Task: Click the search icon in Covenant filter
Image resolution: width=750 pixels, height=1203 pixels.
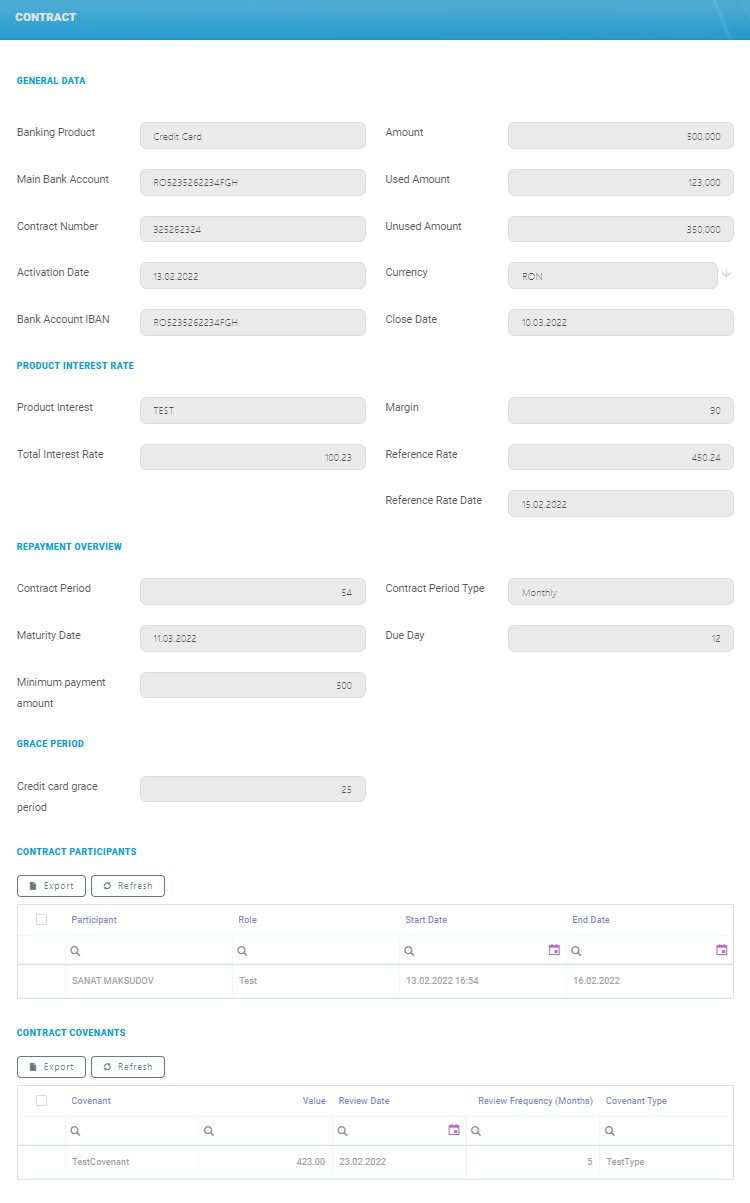Action: pyautogui.click(x=76, y=1131)
